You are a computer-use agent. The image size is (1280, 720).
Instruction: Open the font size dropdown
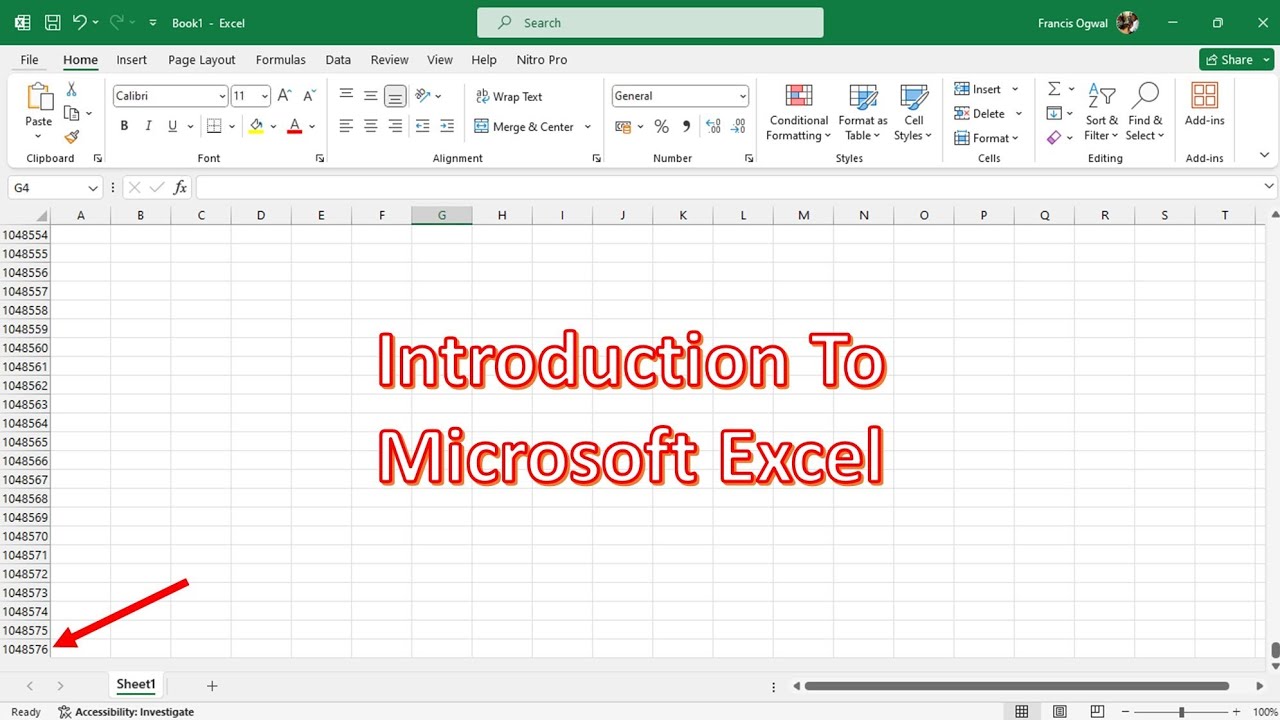pos(264,96)
